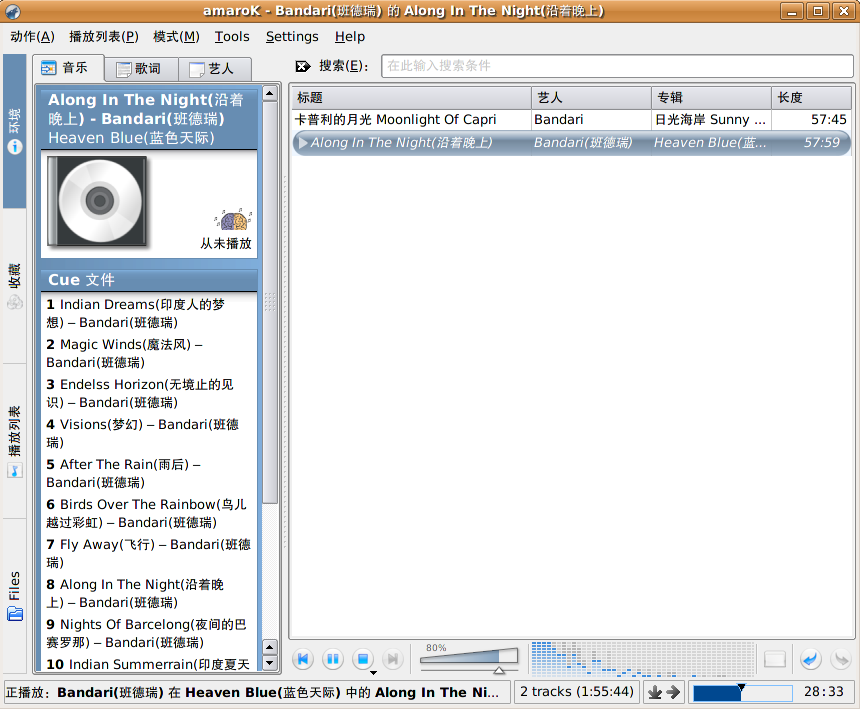Click the clear playlist button
The width and height of the screenshot is (860, 709).
pyautogui.click(x=774, y=659)
